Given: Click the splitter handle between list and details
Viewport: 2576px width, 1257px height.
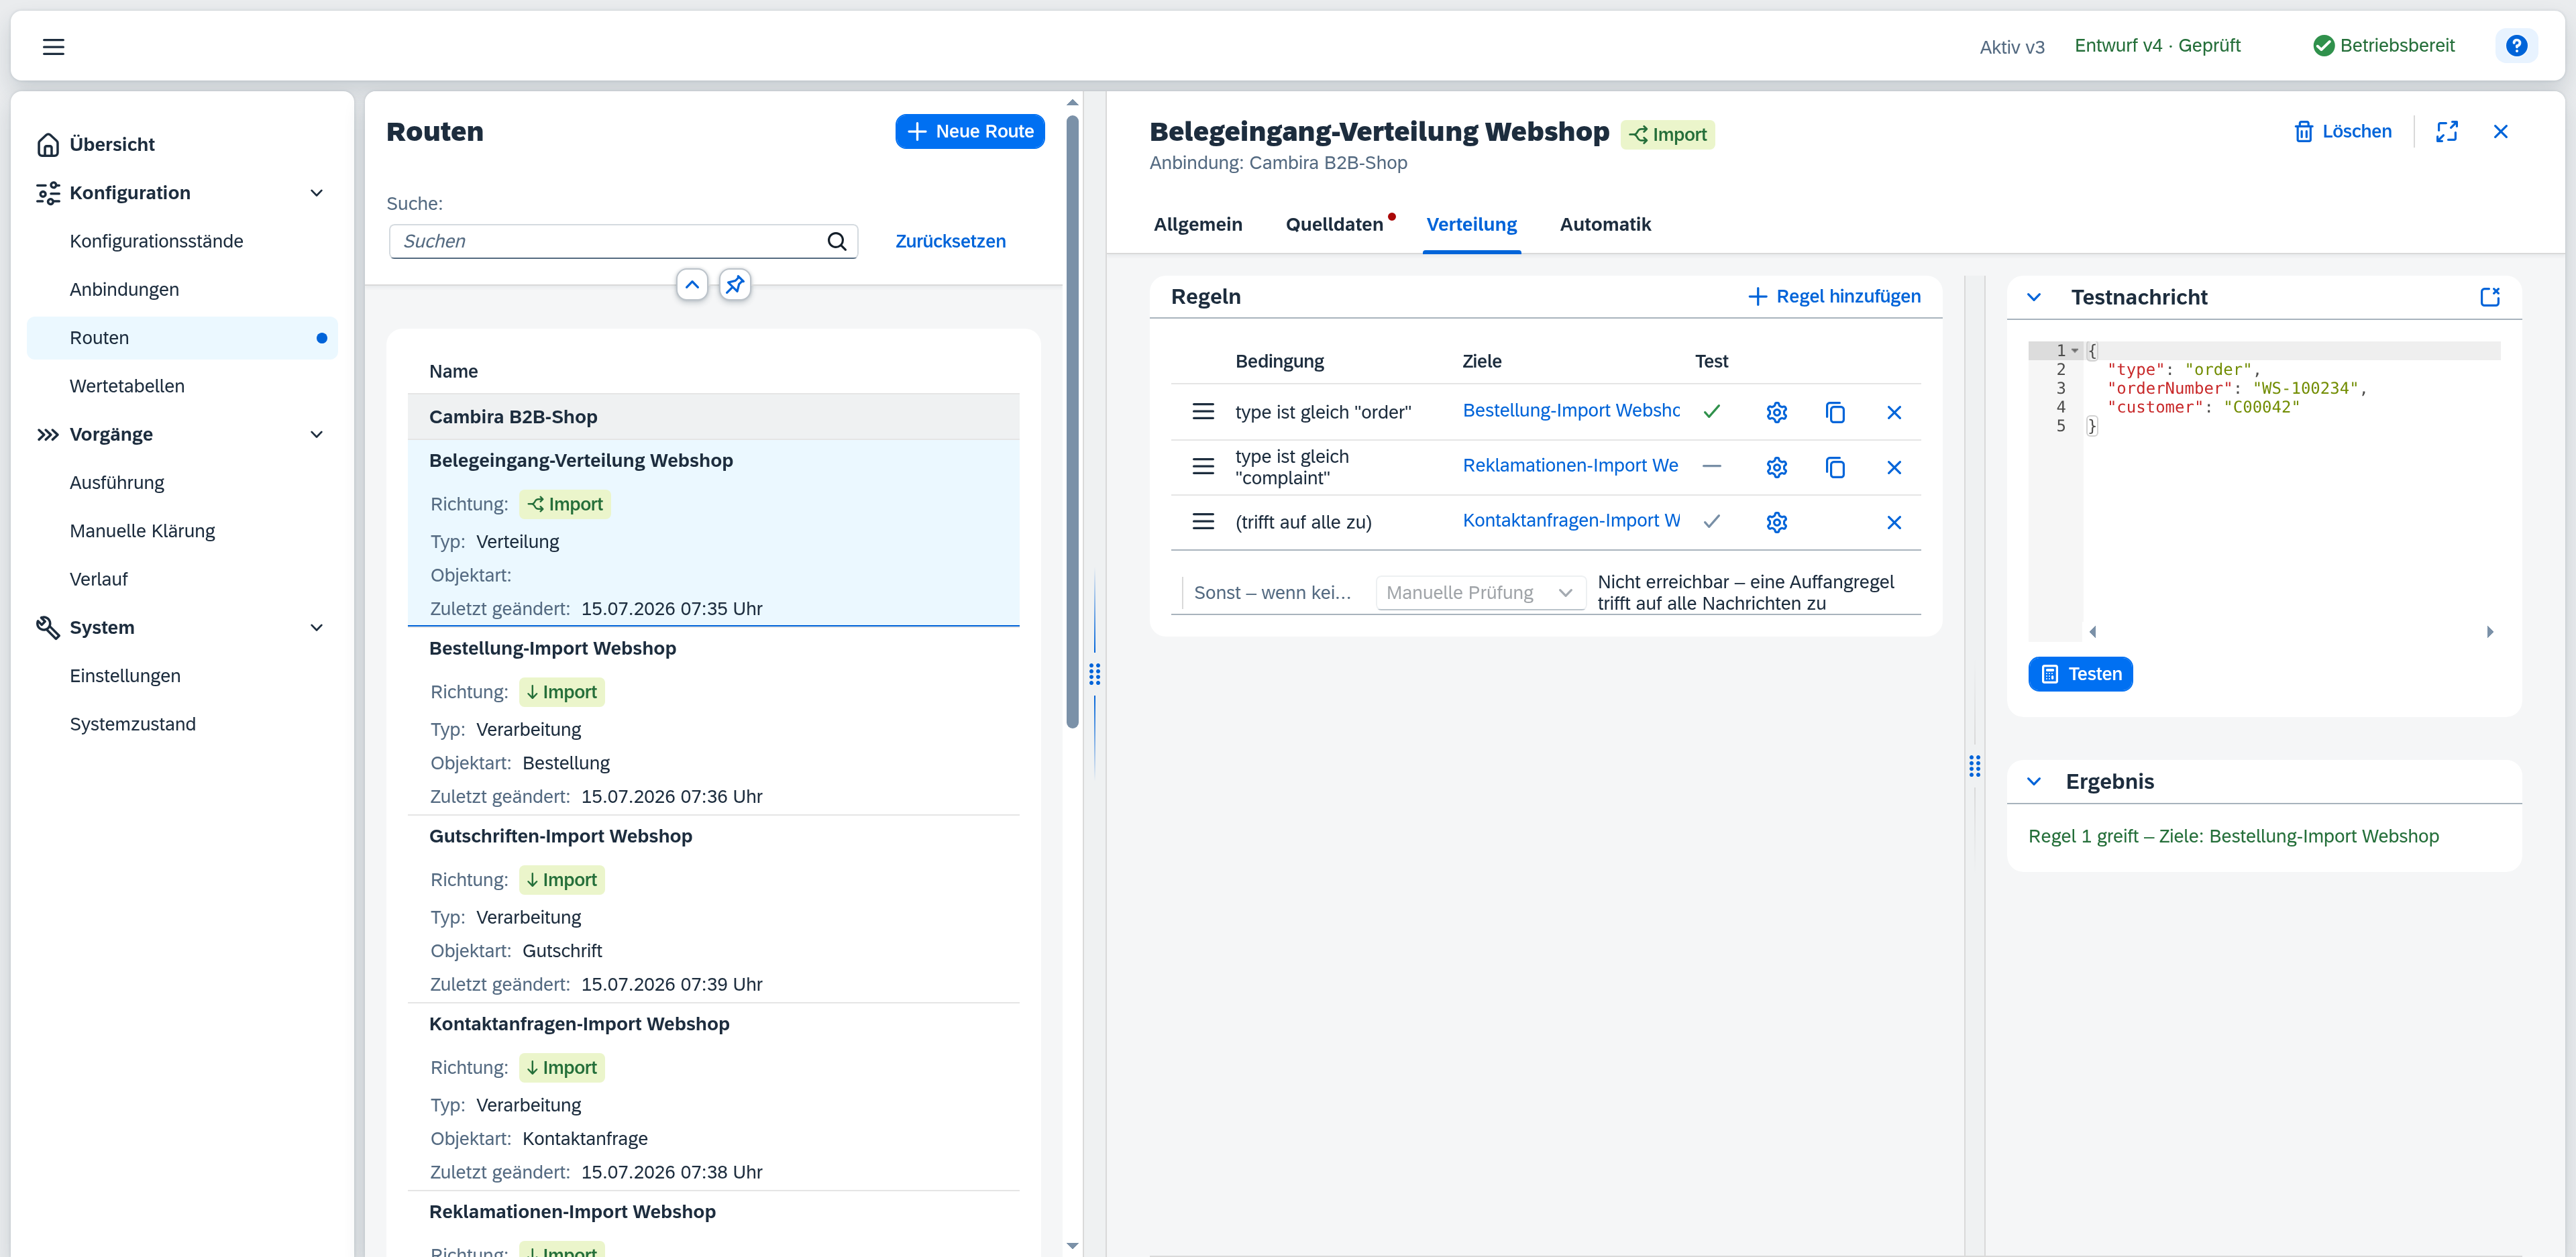Looking at the screenshot, I should [1095, 675].
